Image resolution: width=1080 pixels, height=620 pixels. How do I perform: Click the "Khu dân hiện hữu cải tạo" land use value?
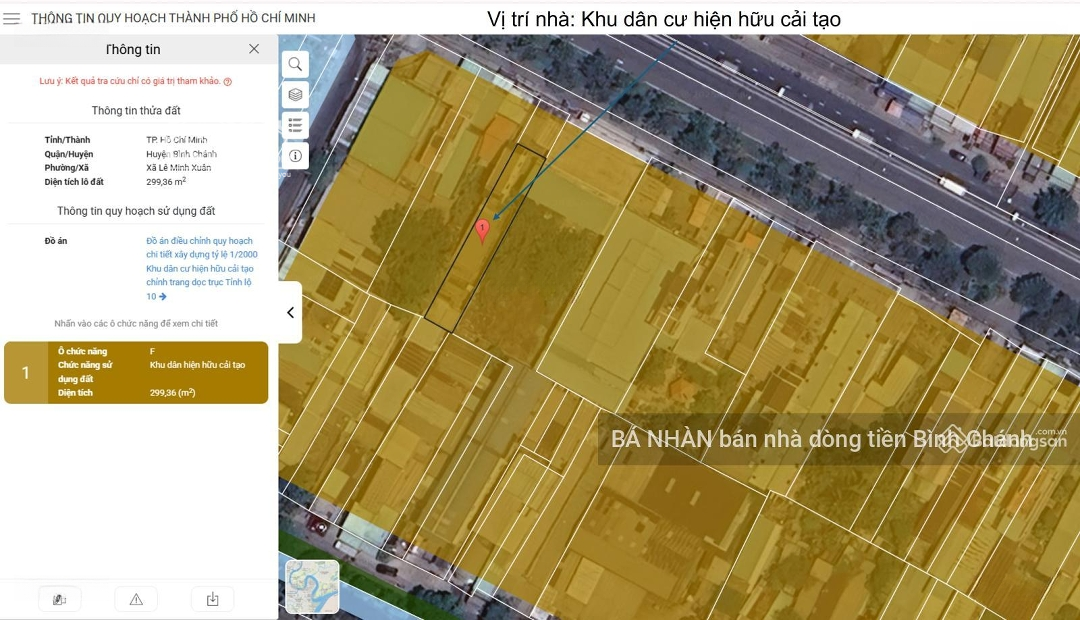[197, 365]
